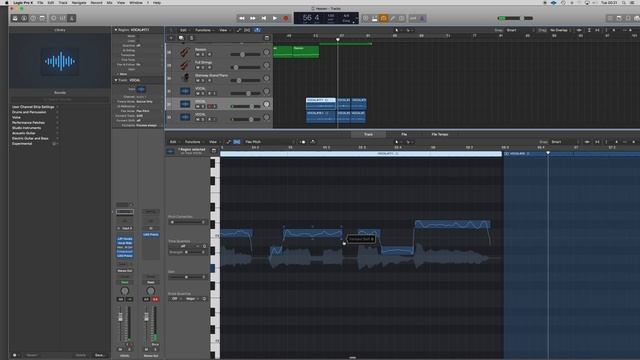Switch to the File tab in editor

coord(404,134)
